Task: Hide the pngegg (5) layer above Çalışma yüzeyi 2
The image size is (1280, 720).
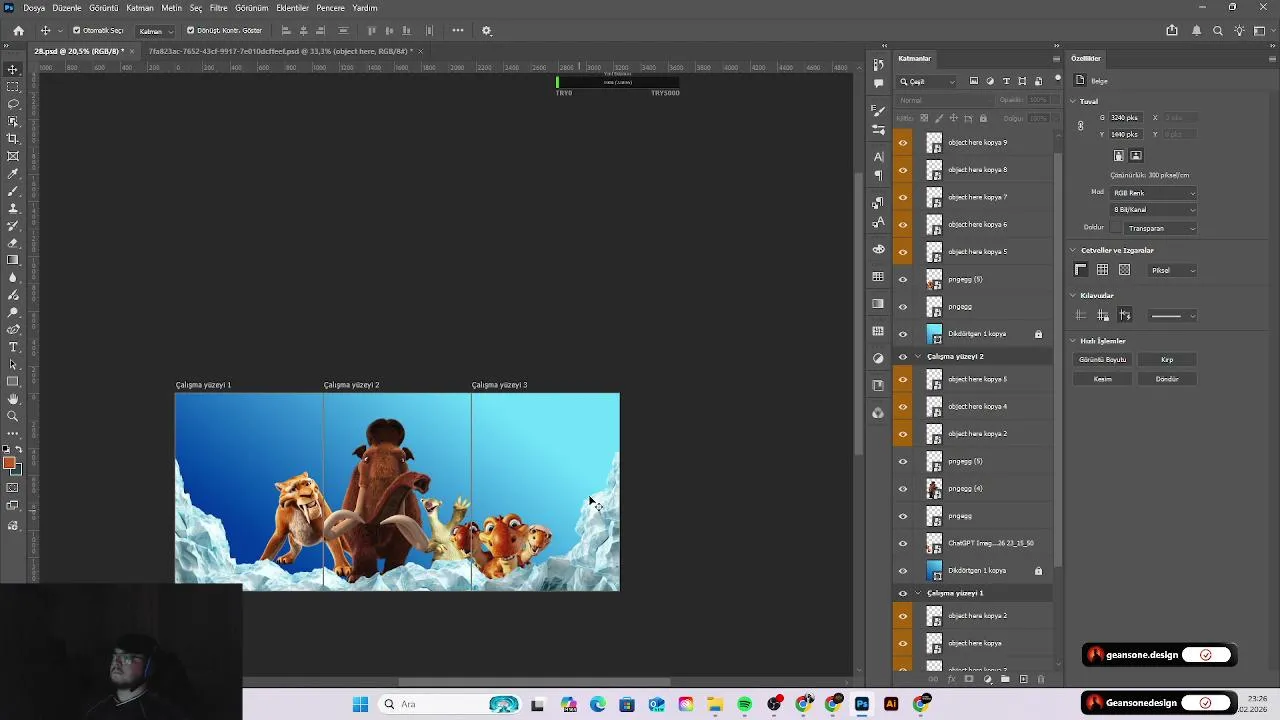Action: (x=903, y=279)
